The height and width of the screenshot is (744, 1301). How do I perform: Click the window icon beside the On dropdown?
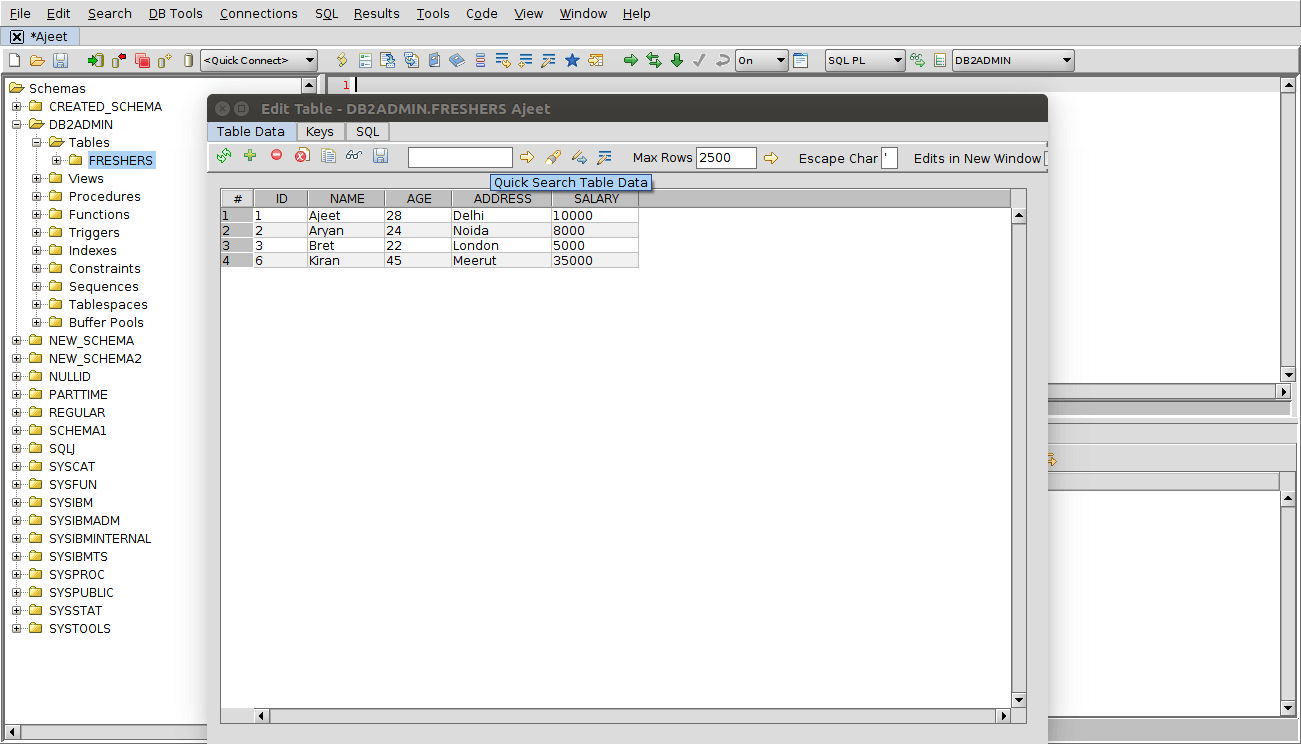(801, 60)
